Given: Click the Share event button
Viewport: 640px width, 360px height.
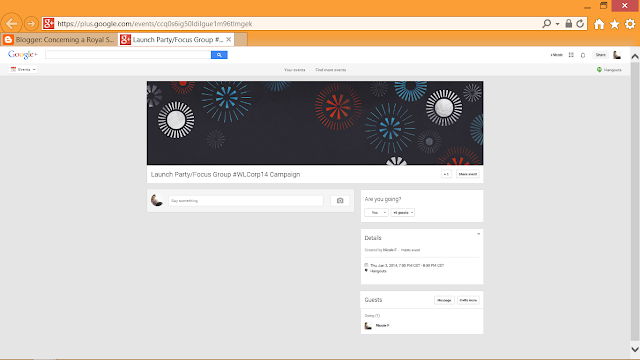Looking at the screenshot, I should (x=468, y=174).
